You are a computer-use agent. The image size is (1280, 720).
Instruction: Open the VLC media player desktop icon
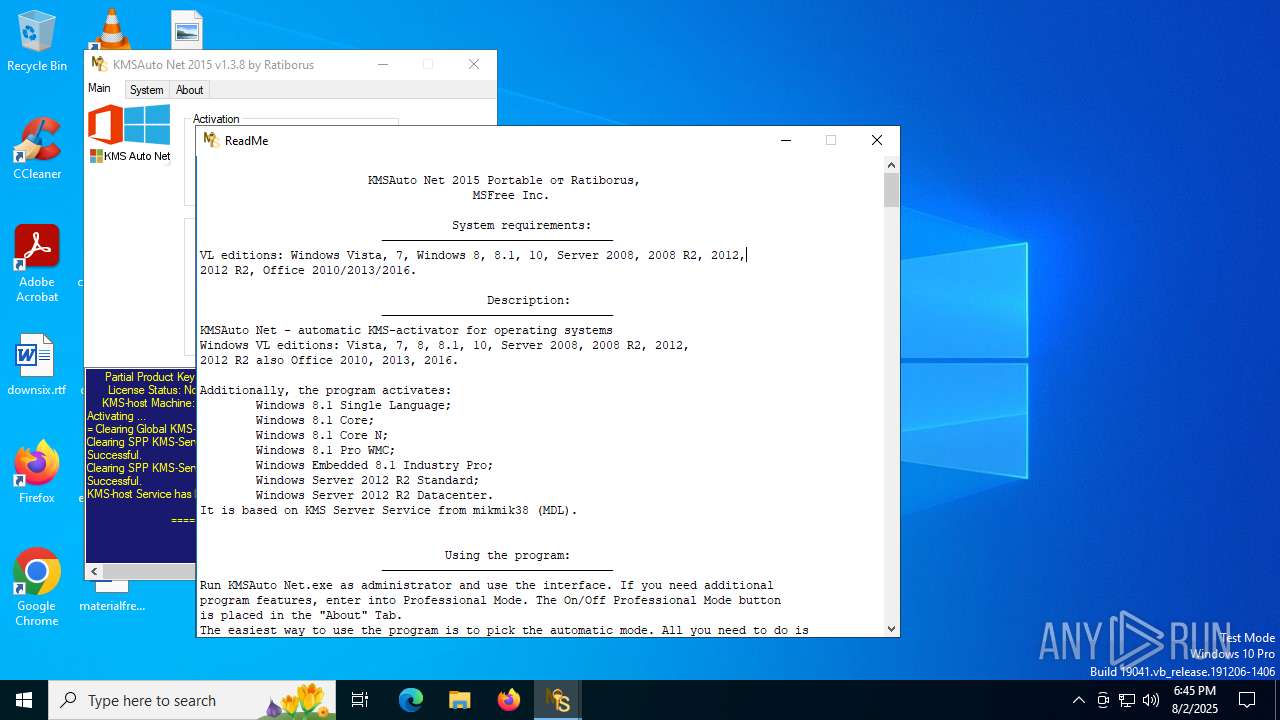[x=110, y=28]
